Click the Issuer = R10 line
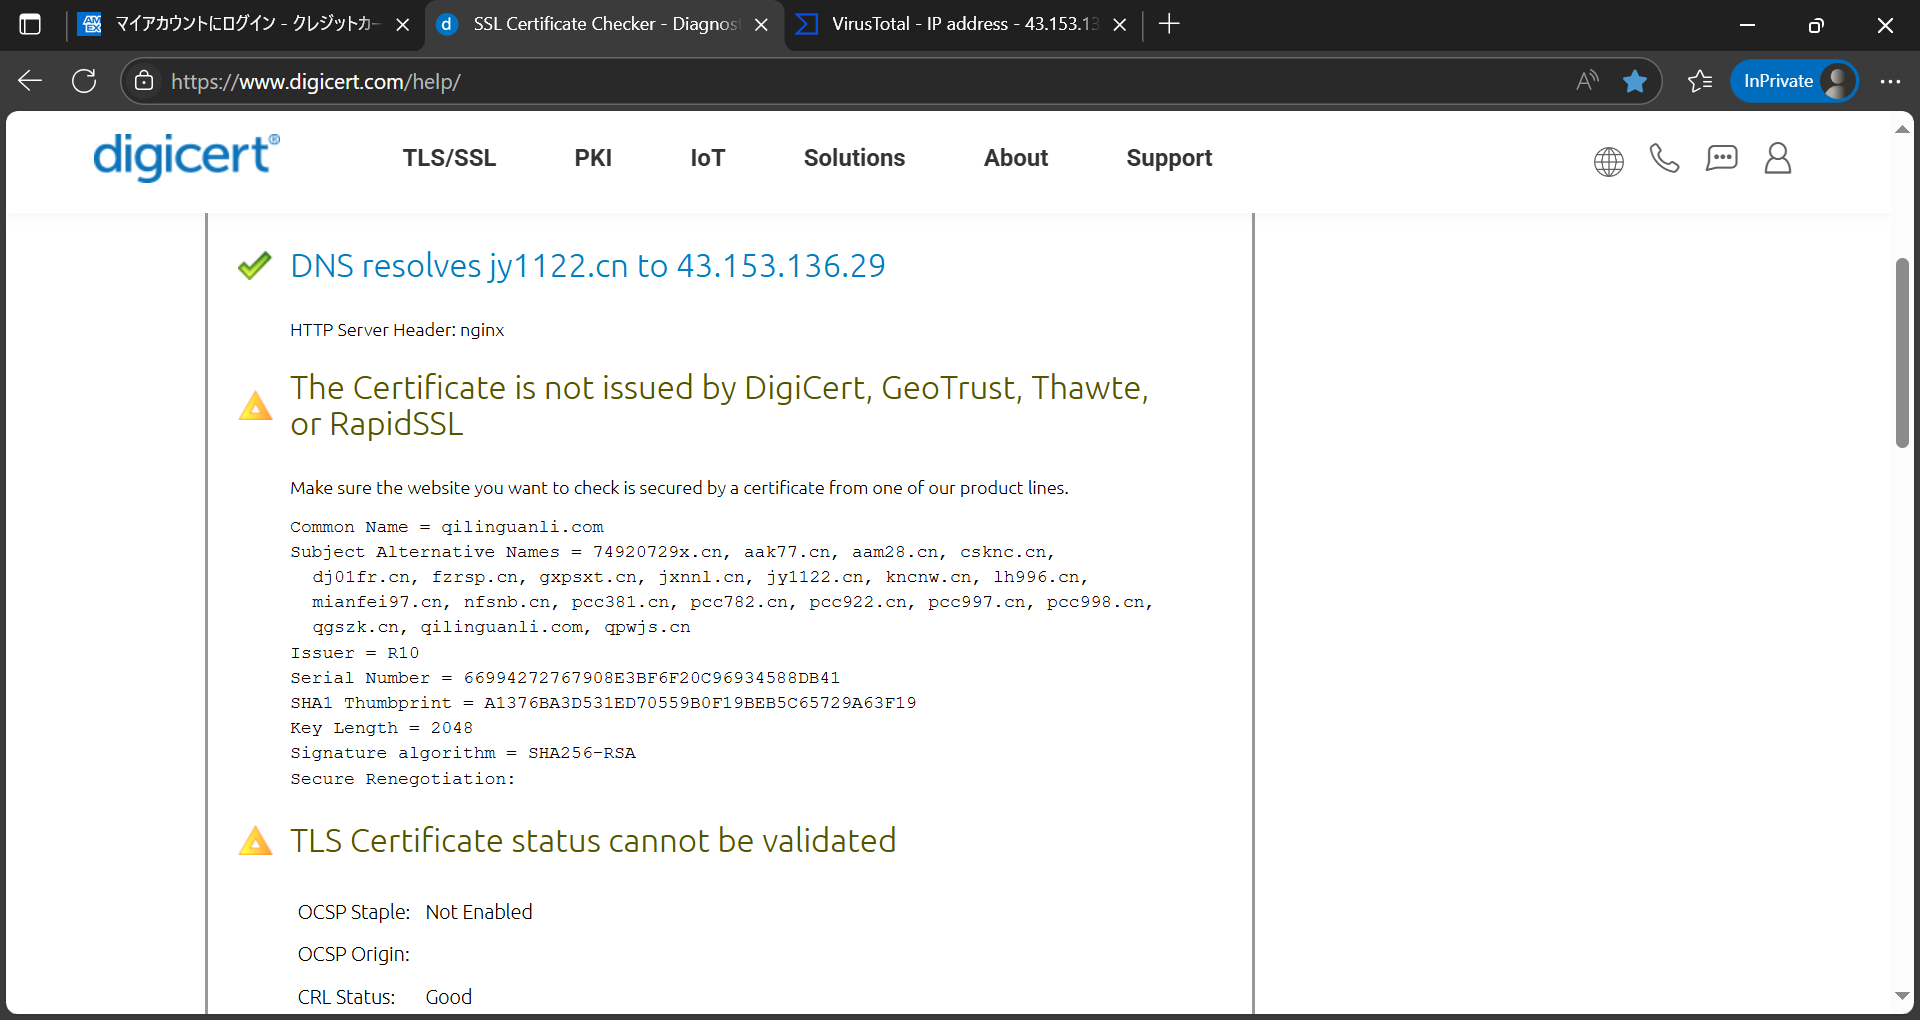Screen dimensions: 1920x1020 coord(355,653)
